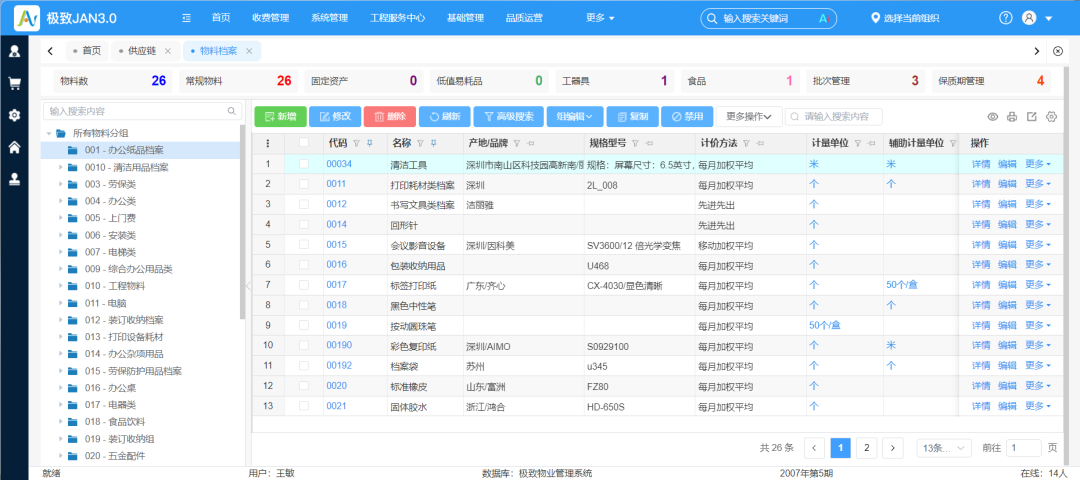
Task: Check the row for 打印耗材类档案
Action: pos(304,184)
